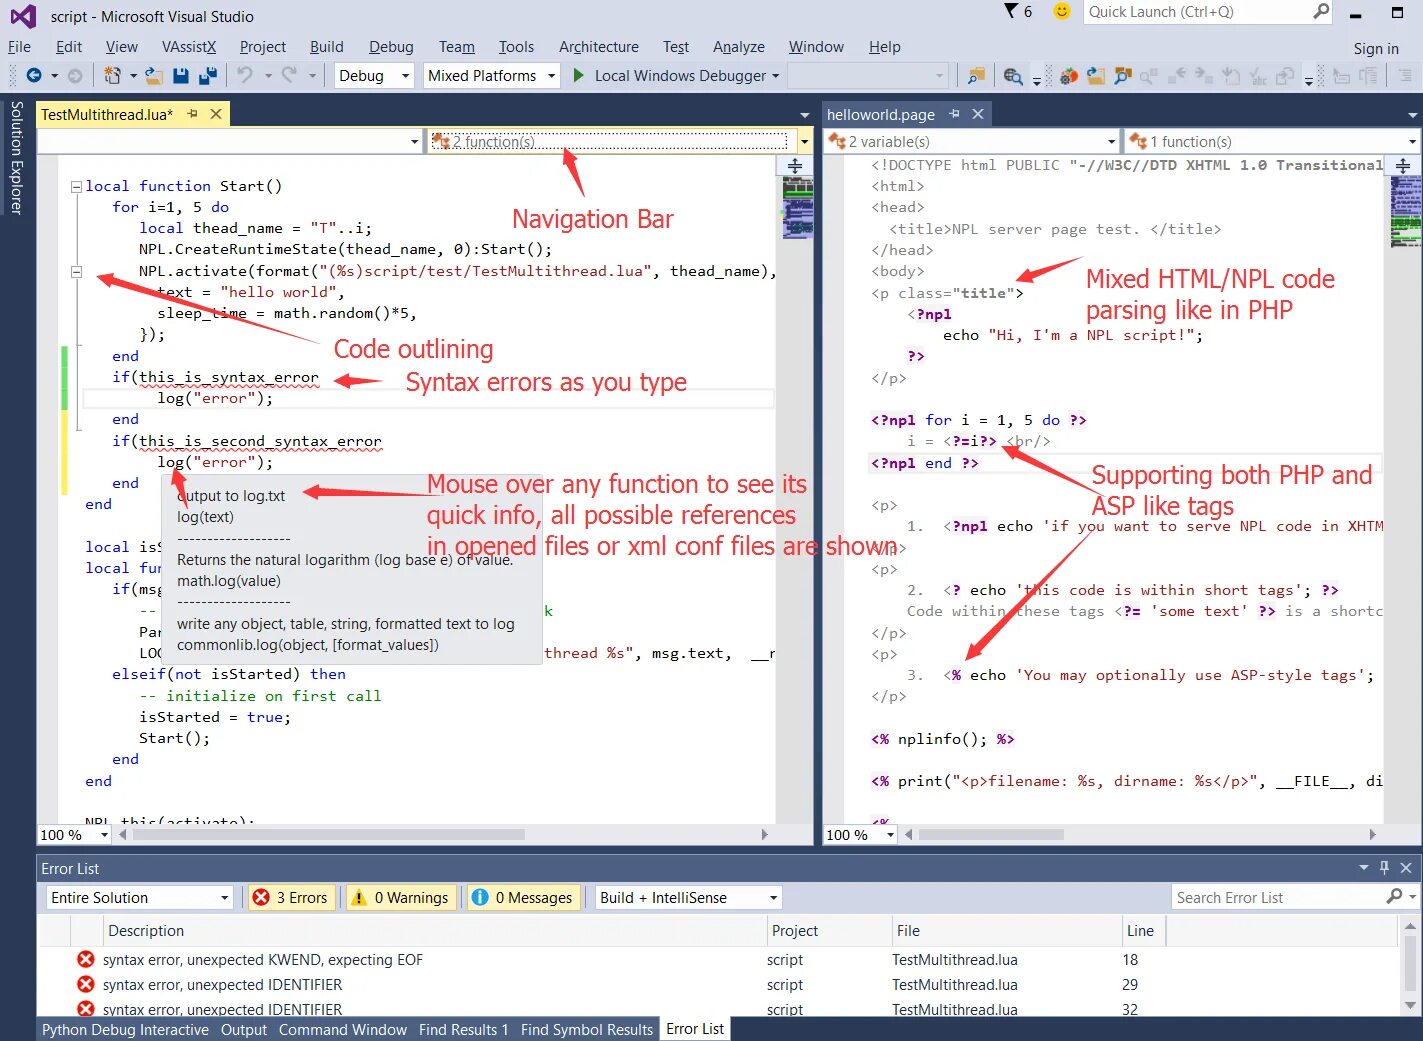This screenshot has width=1423, height=1041.
Task: Expand the '2 variable(s)' navigation dropdown
Action: [1111, 142]
